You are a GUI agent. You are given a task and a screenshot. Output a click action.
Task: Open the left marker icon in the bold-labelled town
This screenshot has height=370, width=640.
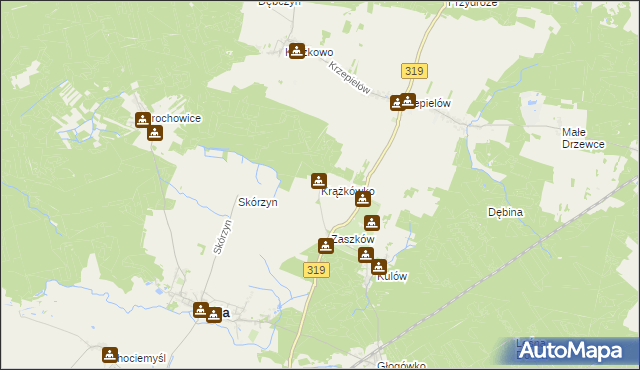(x=200, y=310)
